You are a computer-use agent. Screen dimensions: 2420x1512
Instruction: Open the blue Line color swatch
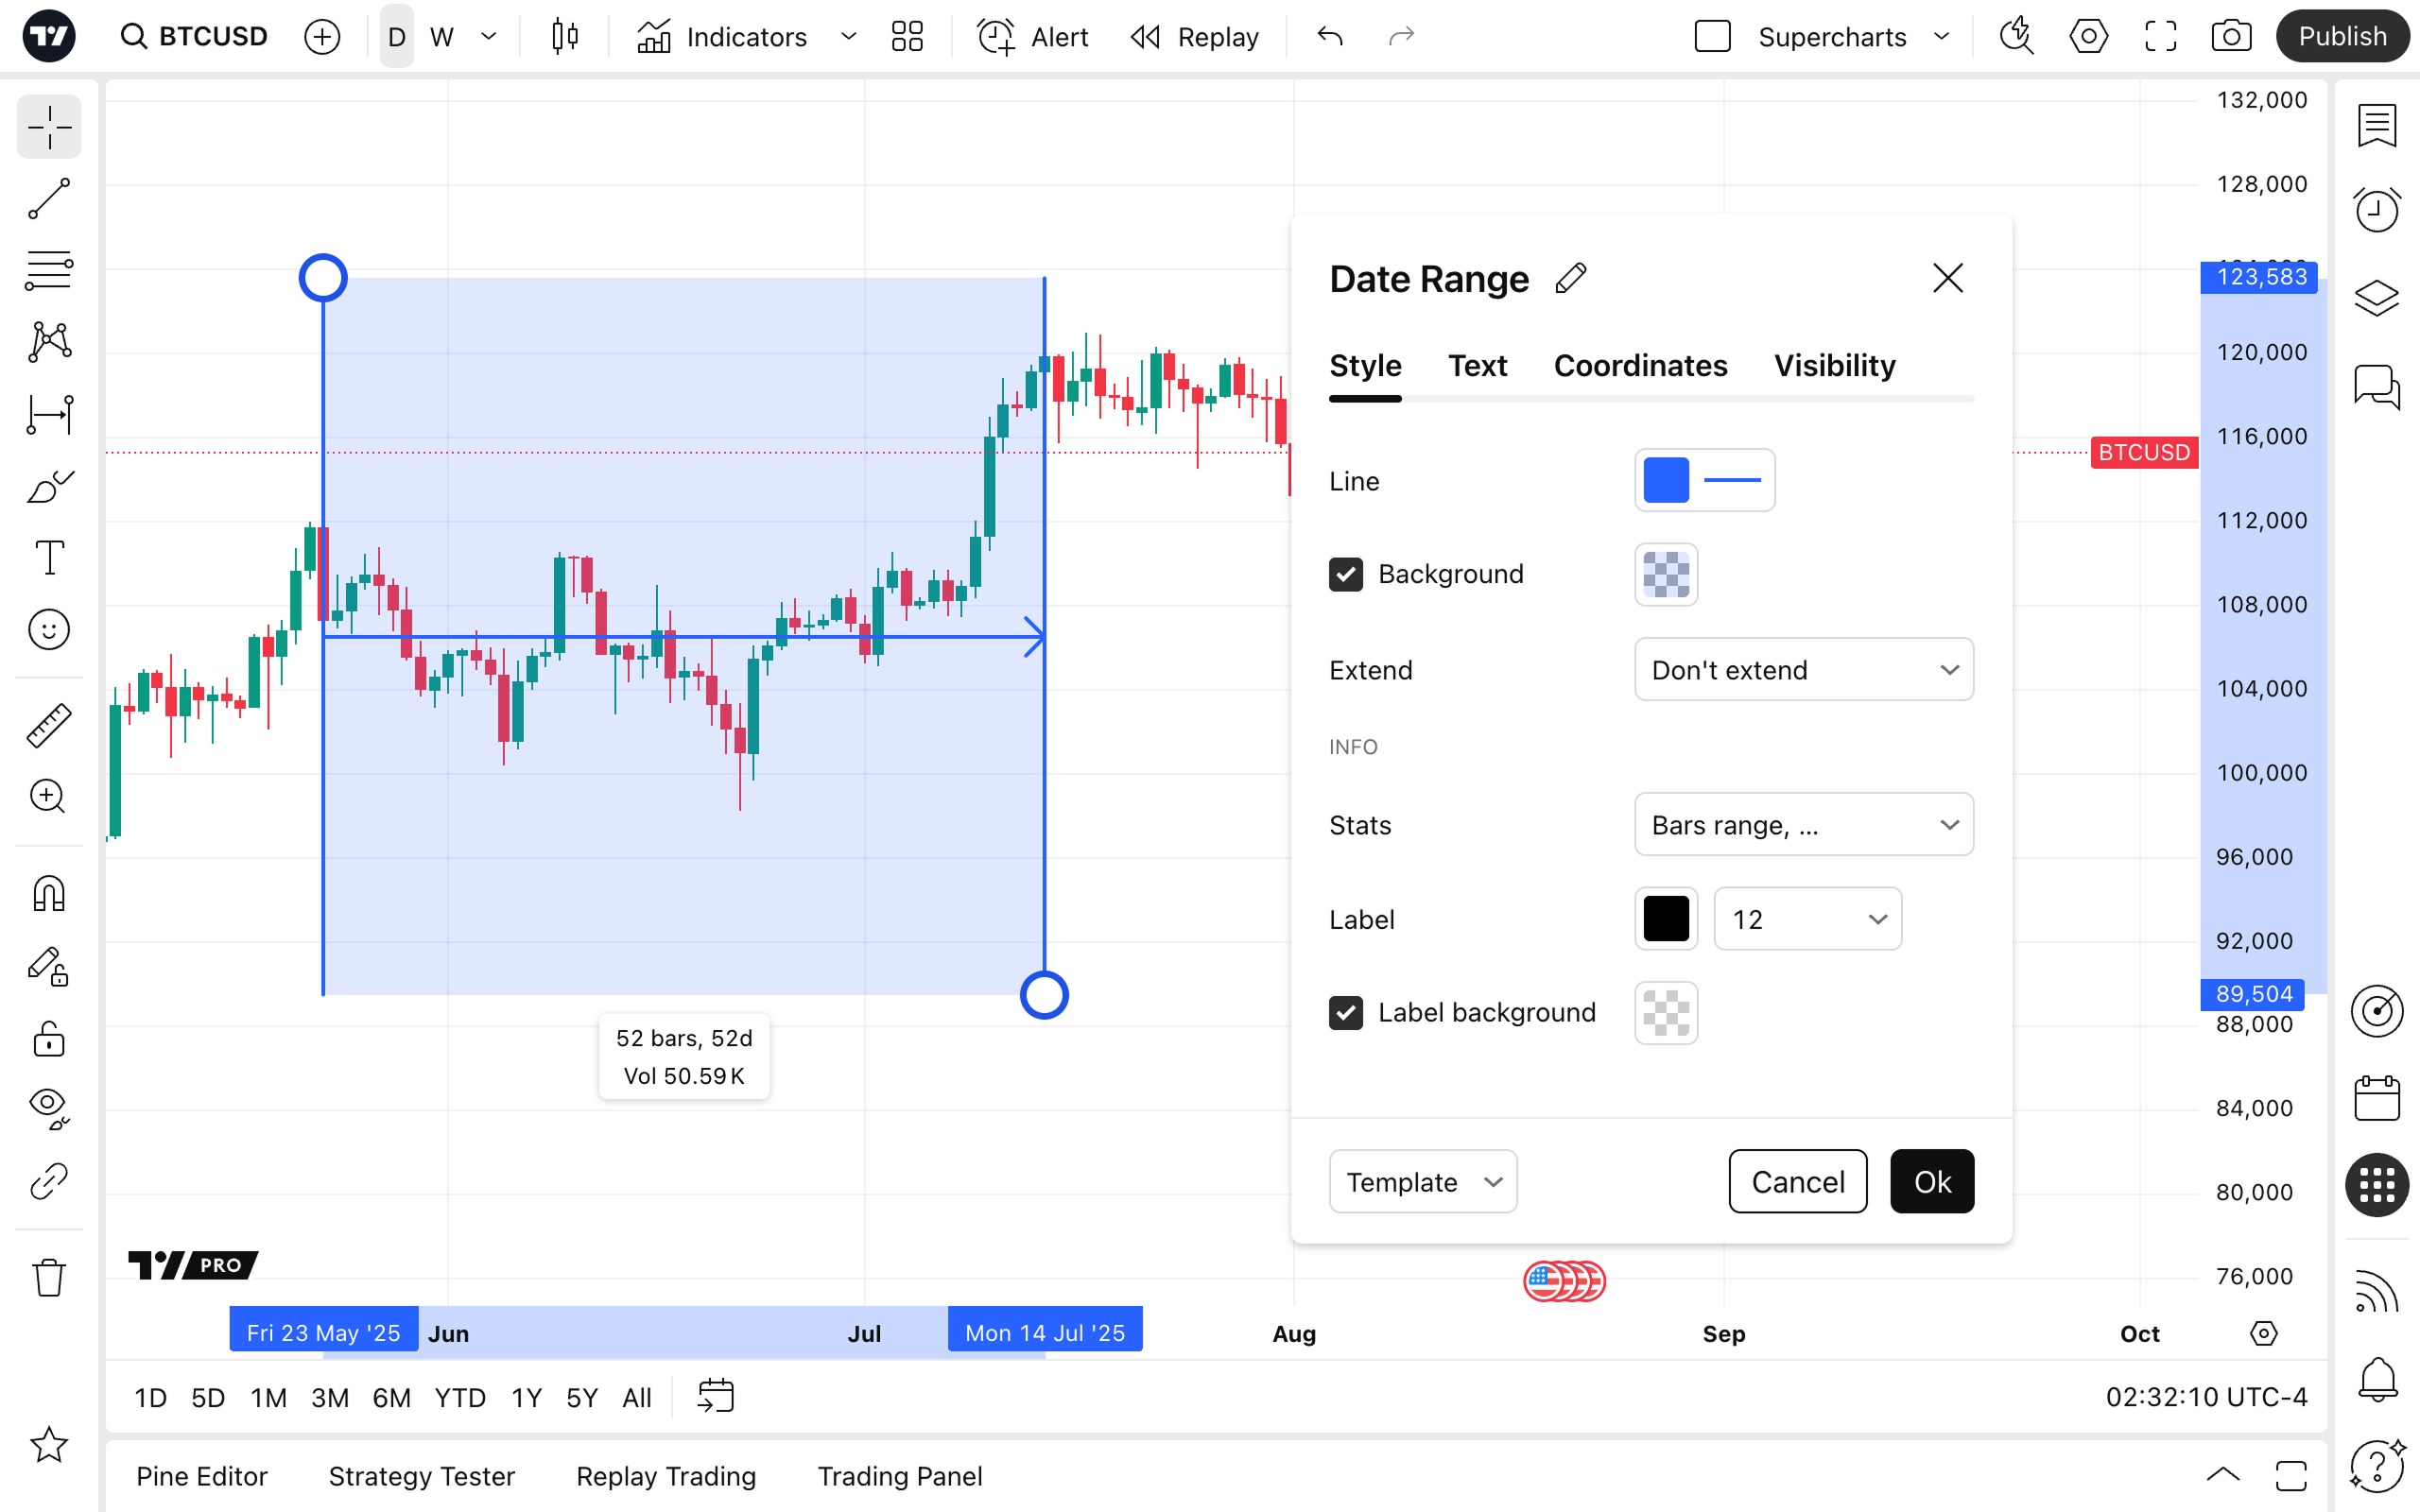coord(1666,480)
